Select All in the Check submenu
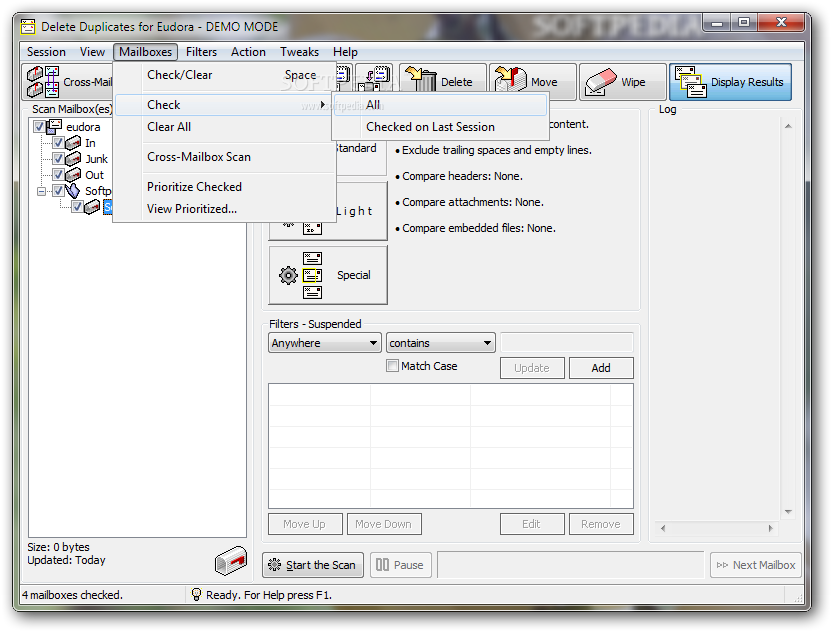This screenshot has width=832, height=632. [440, 105]
